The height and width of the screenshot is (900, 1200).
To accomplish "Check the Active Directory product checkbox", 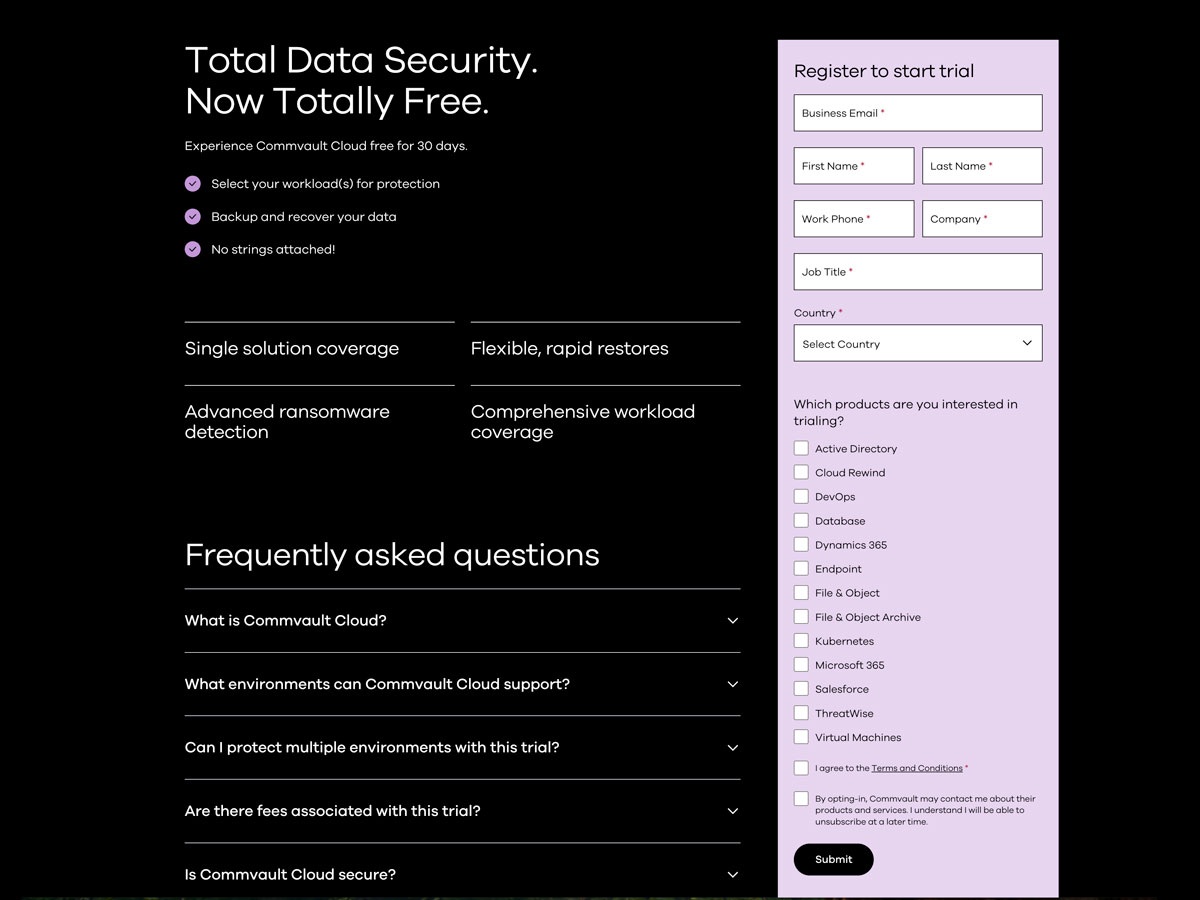I will pyautogui.click(x=801, y=449).
